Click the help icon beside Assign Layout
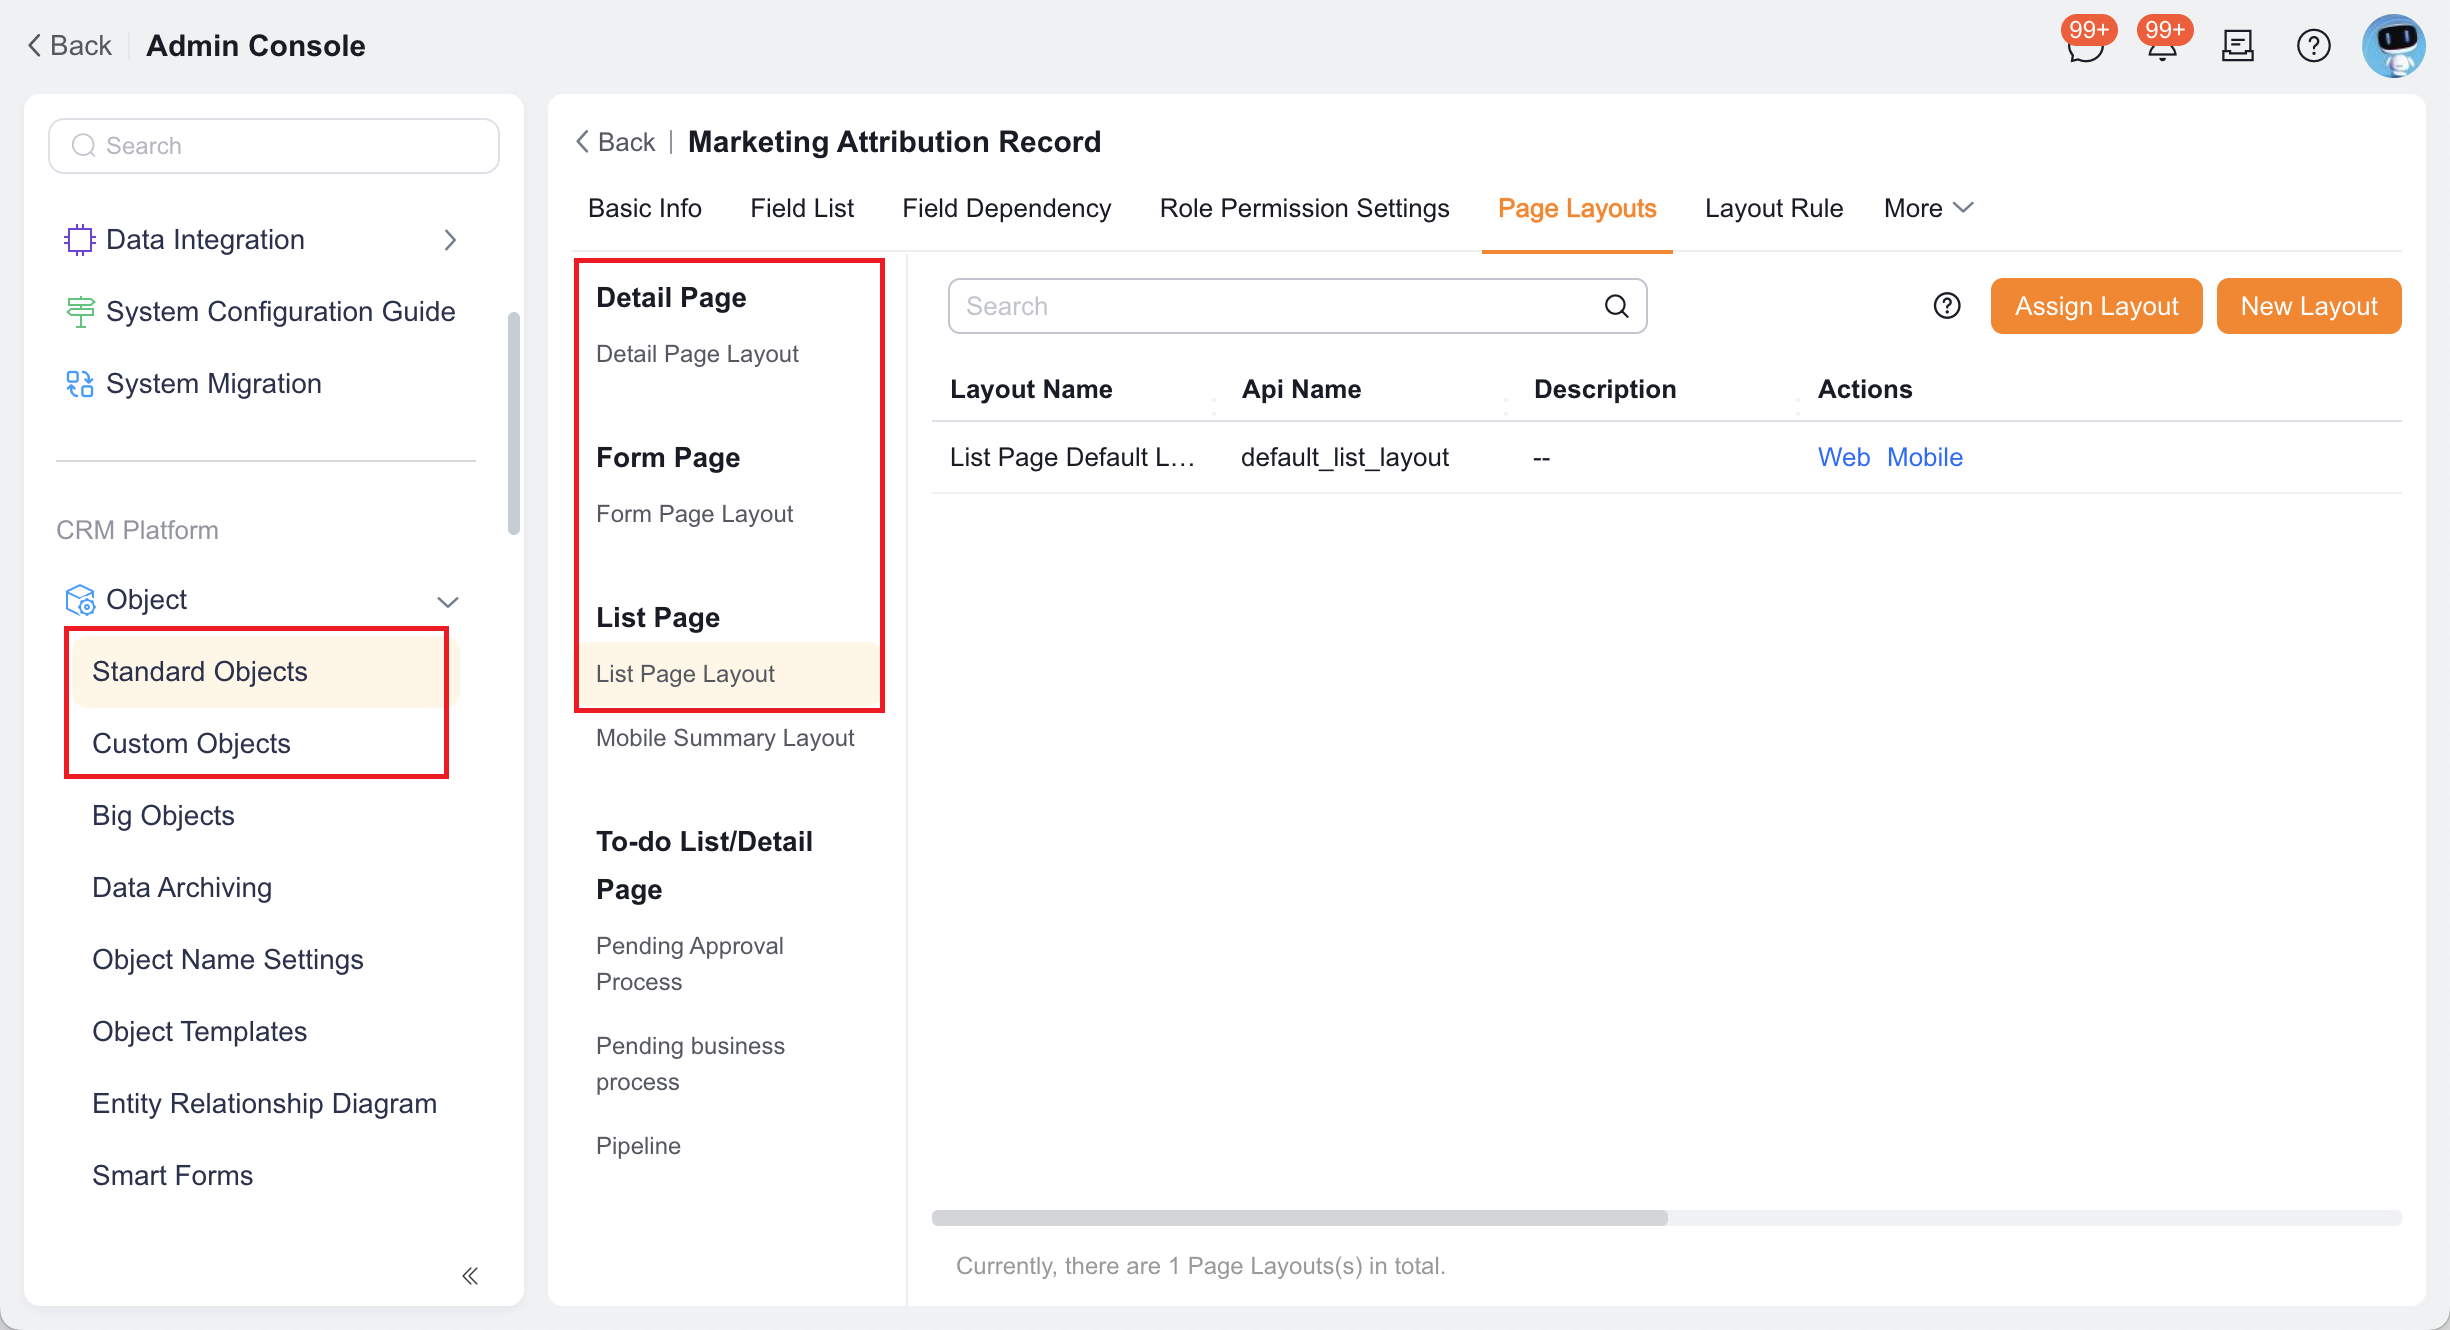 pyautogui.click(x=1947, y=306)
